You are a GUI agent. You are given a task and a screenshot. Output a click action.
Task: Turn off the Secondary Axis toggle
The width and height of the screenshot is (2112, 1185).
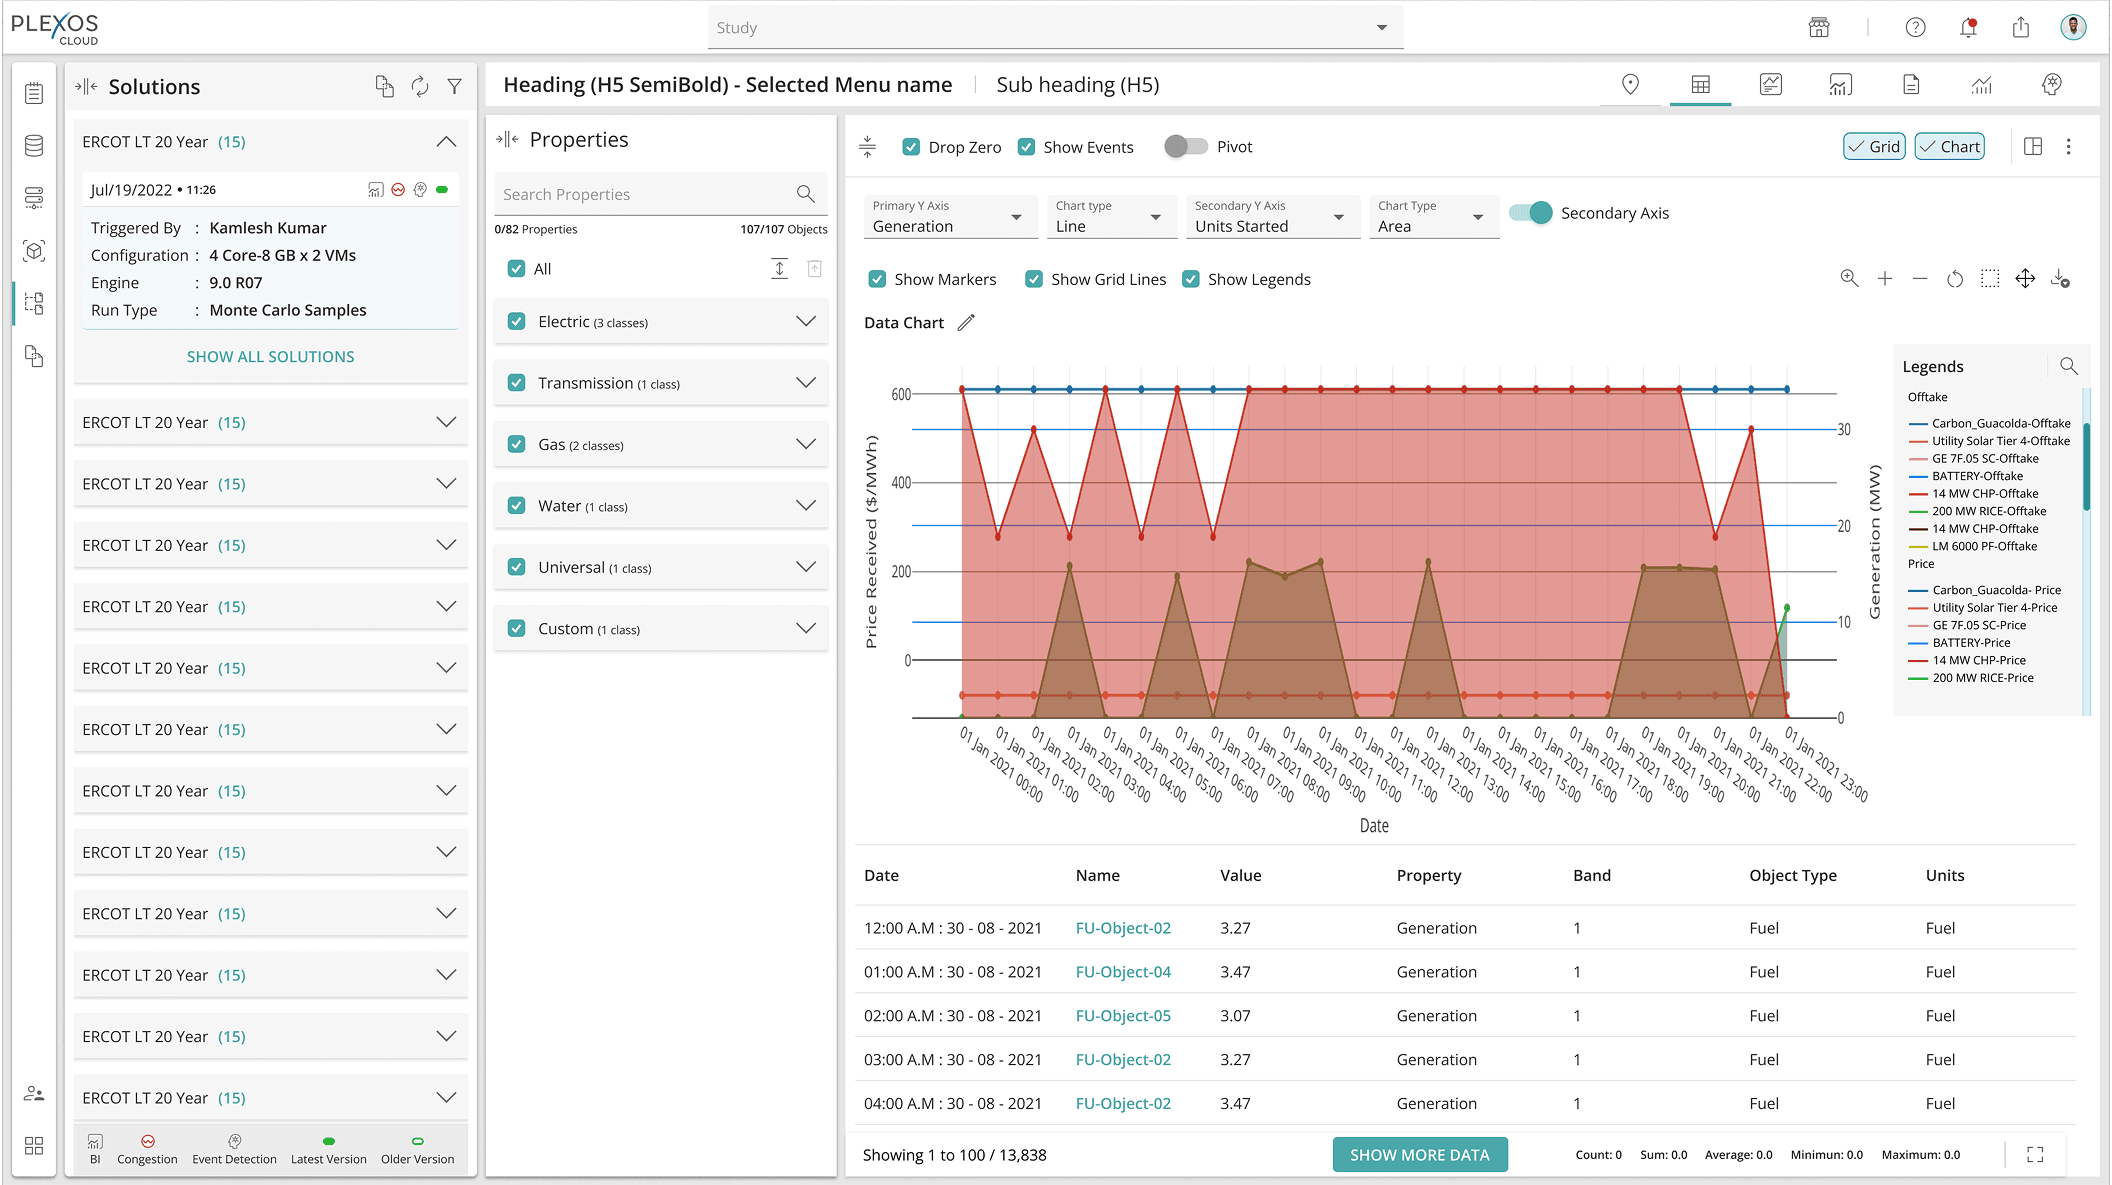[1530, 213]
